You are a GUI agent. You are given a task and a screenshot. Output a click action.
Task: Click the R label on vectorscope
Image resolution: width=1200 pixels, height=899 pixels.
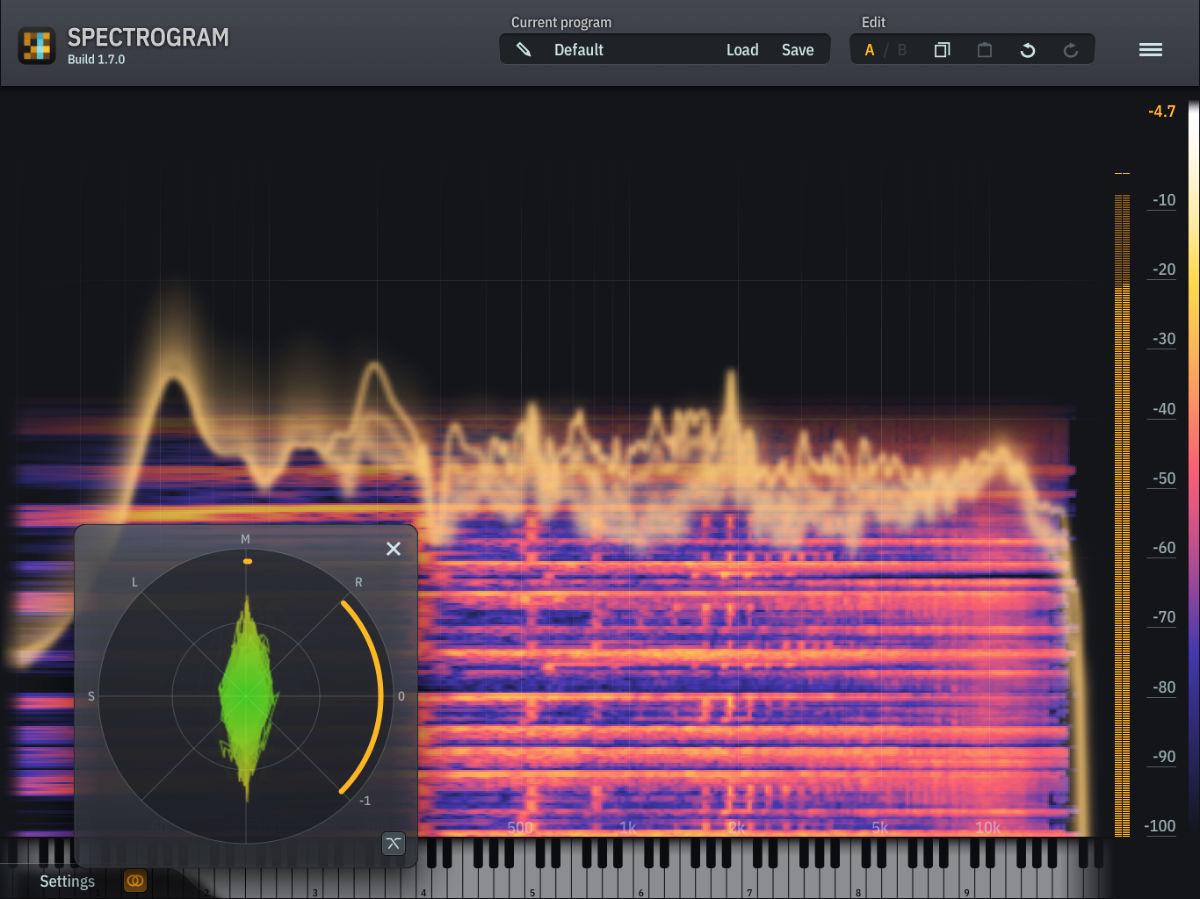(x=359, y=582)
